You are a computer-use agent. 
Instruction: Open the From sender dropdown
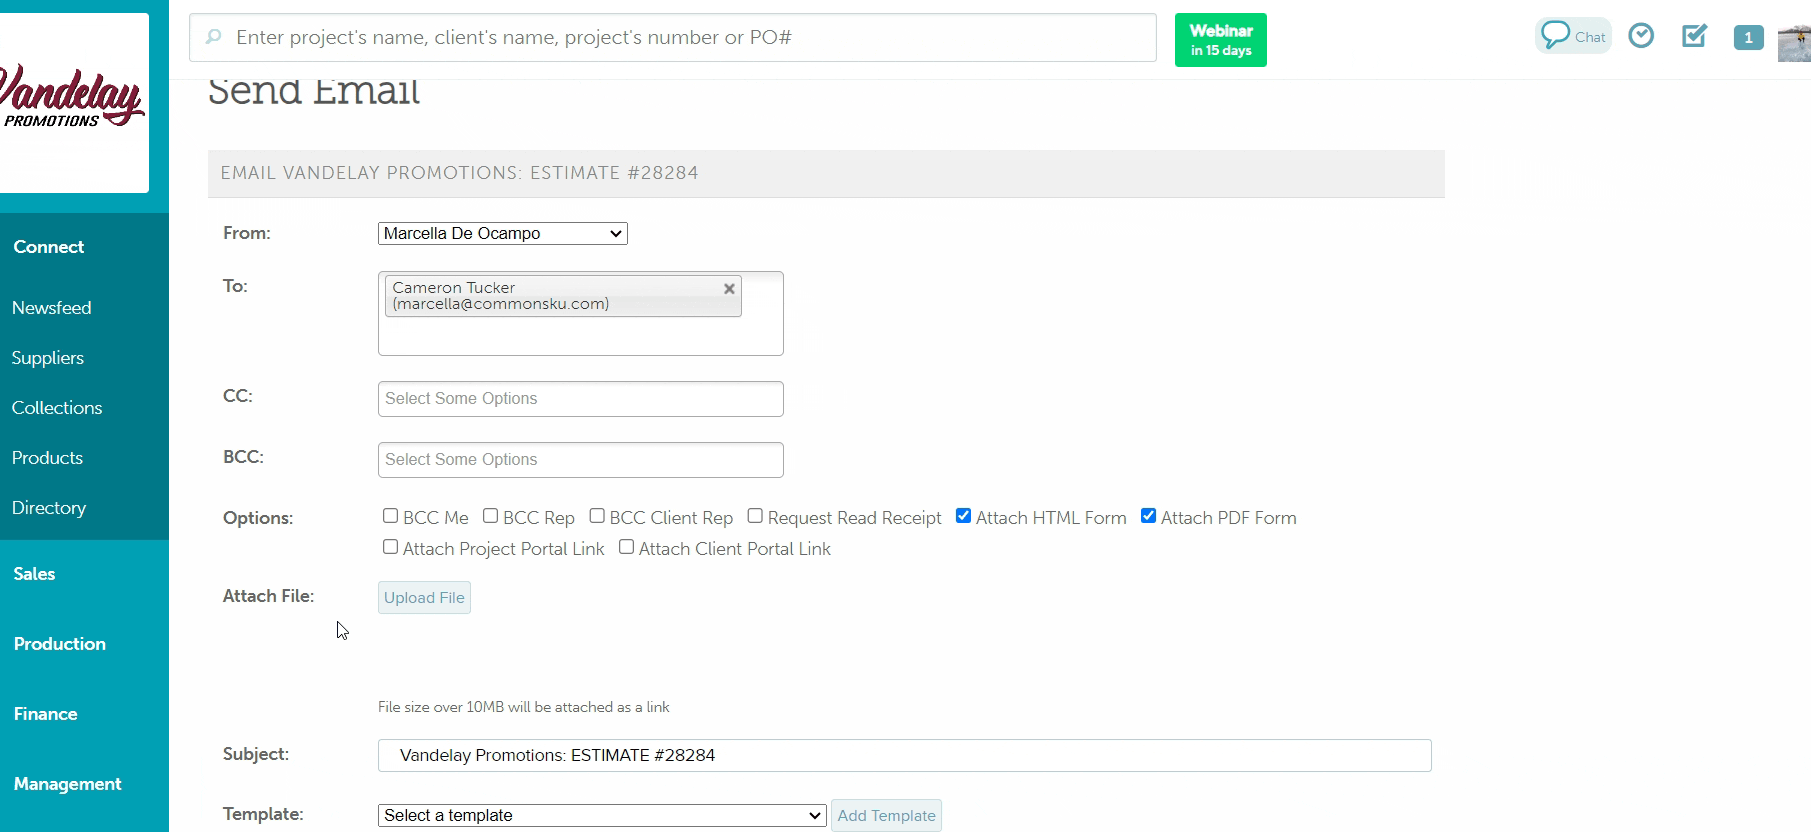[x=502, y=233]
